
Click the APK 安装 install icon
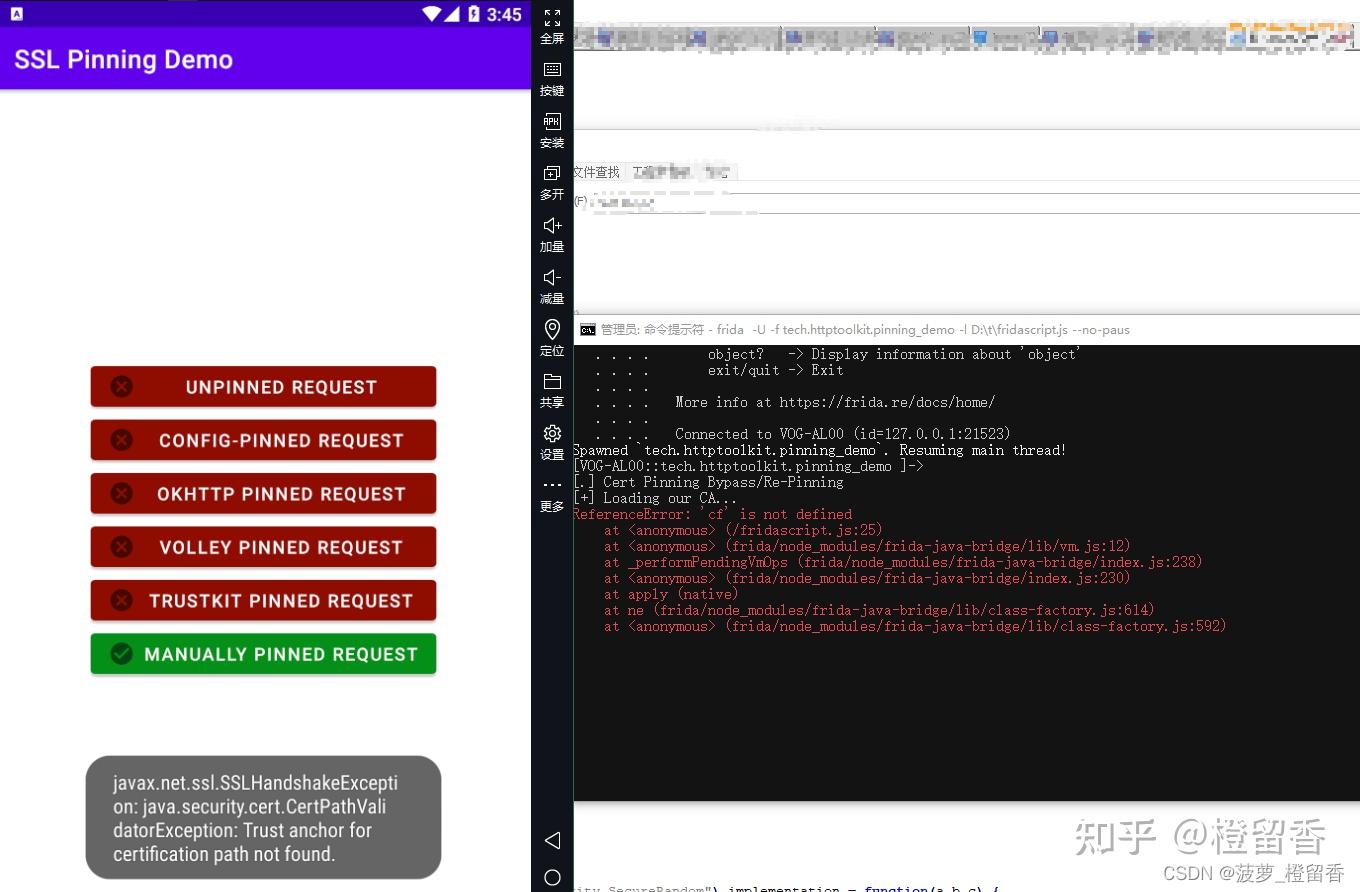click(x=551, y=130)
